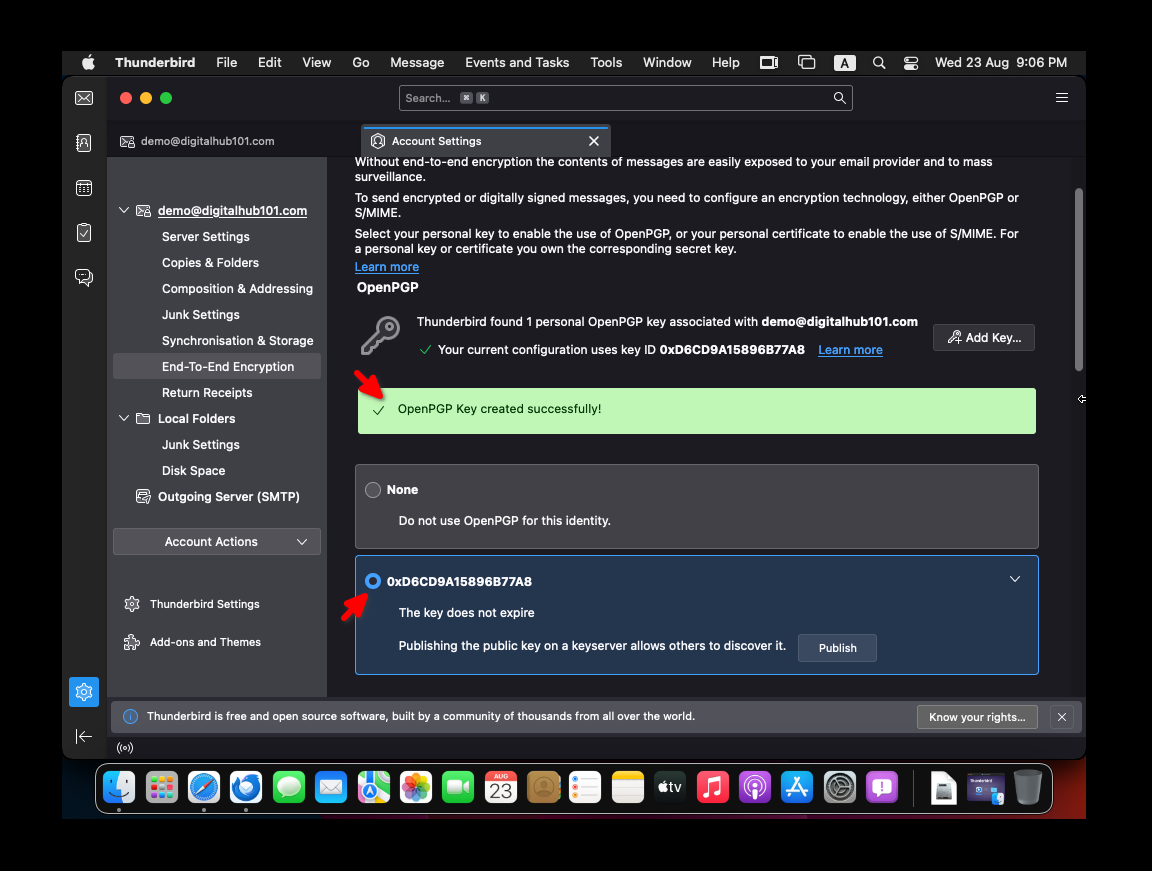Open App Store from the dock
The height and width of the screenshot is (871, 1152).
[x=797, y=788]
